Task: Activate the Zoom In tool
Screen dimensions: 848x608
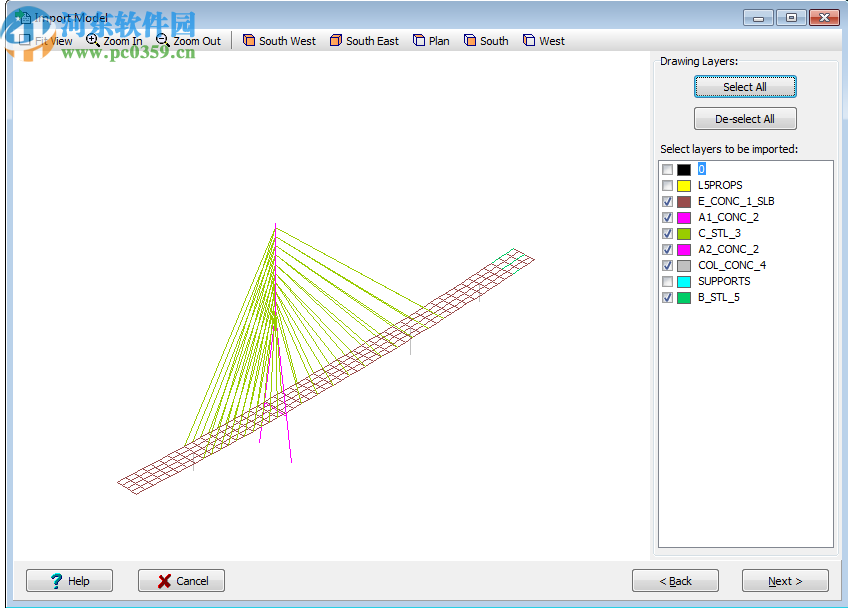Action: 113,40
